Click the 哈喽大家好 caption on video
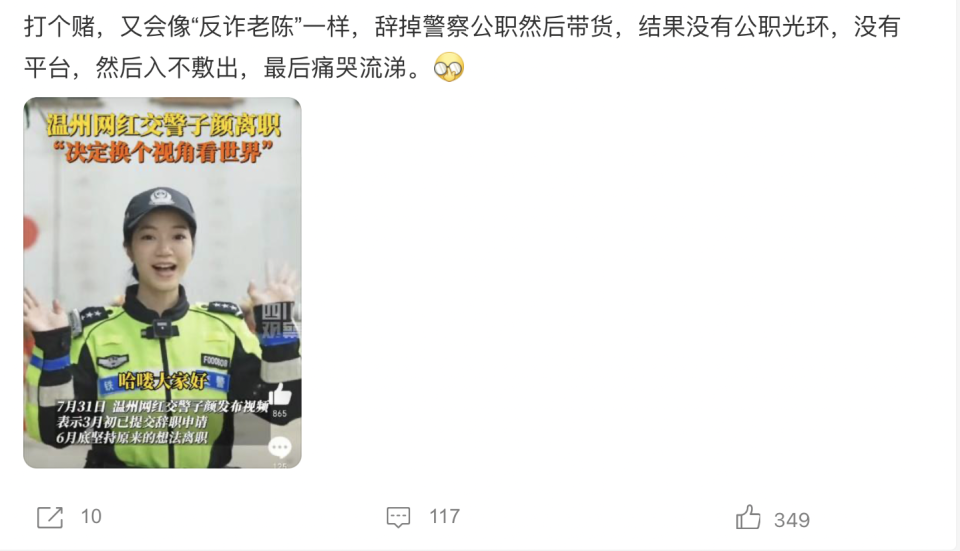Image resolution: width=960 pixels, height=551 pixels. click(x=163, y=381)
